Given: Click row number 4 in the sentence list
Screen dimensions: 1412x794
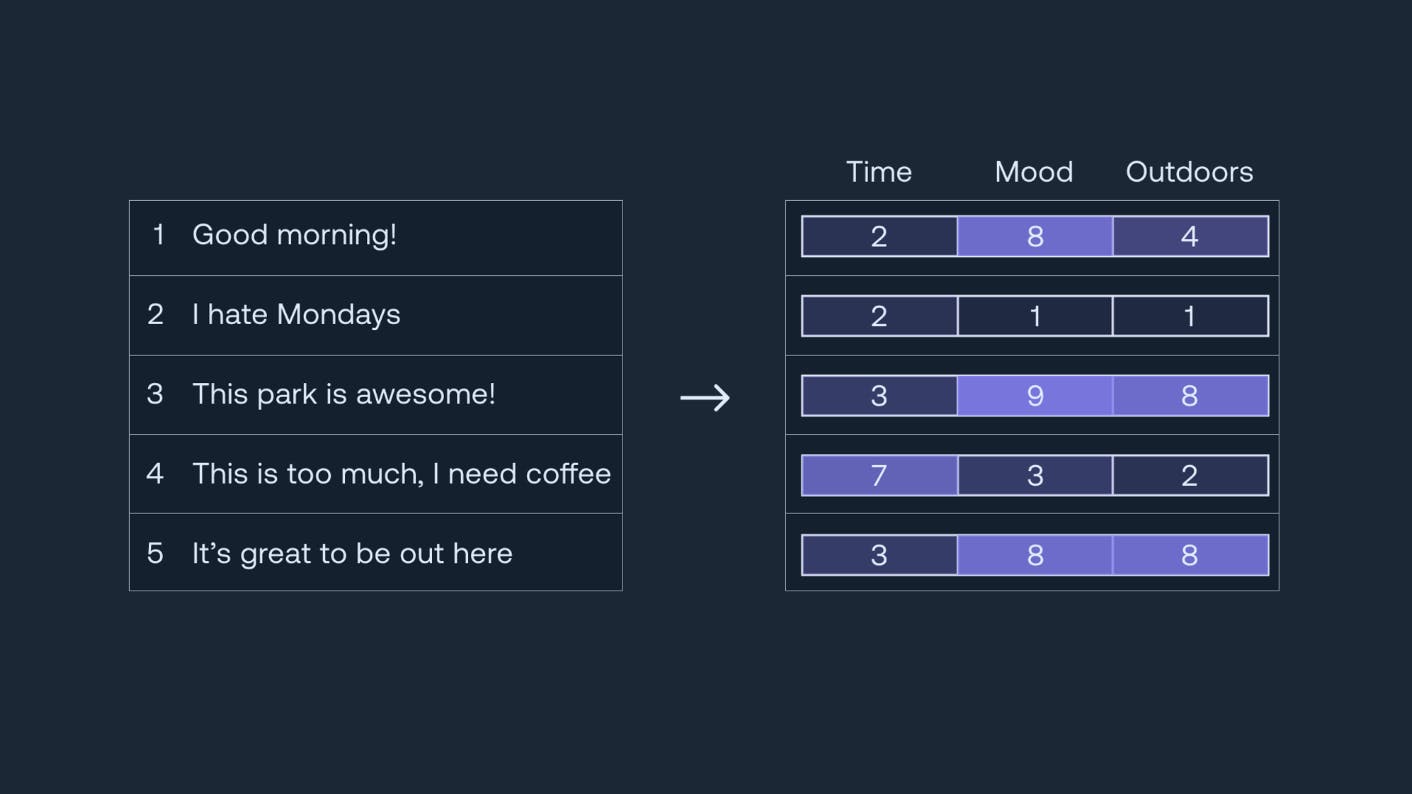Looking at the screenshot, I should [155, 474].
